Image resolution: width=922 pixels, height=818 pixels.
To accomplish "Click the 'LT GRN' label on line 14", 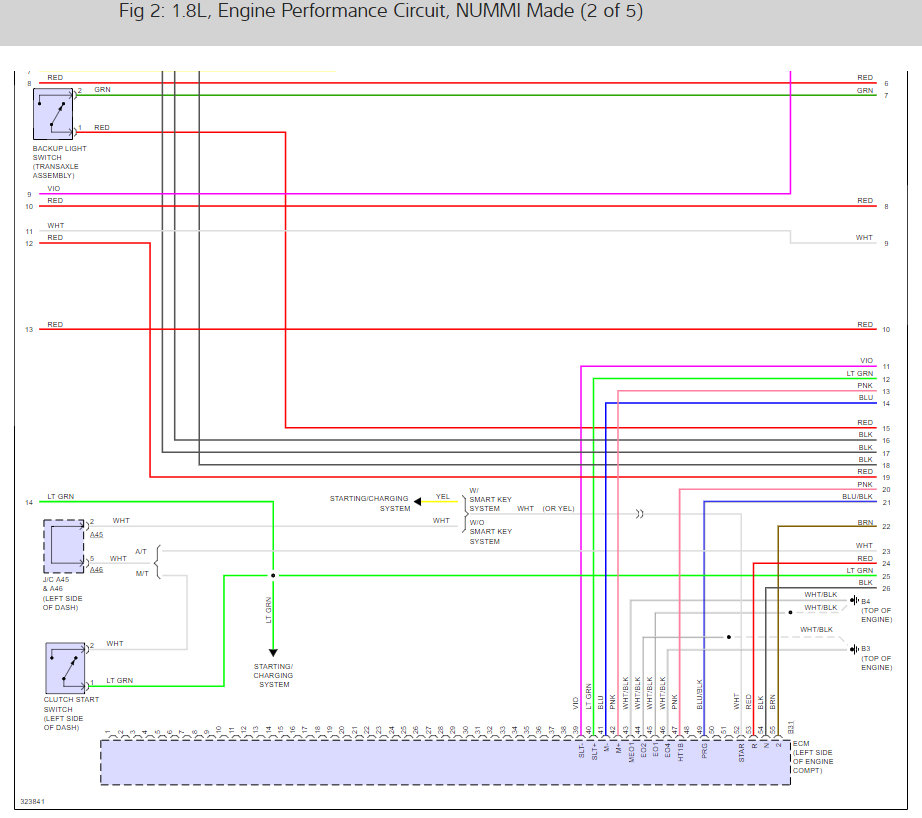I will coord(61,496).
